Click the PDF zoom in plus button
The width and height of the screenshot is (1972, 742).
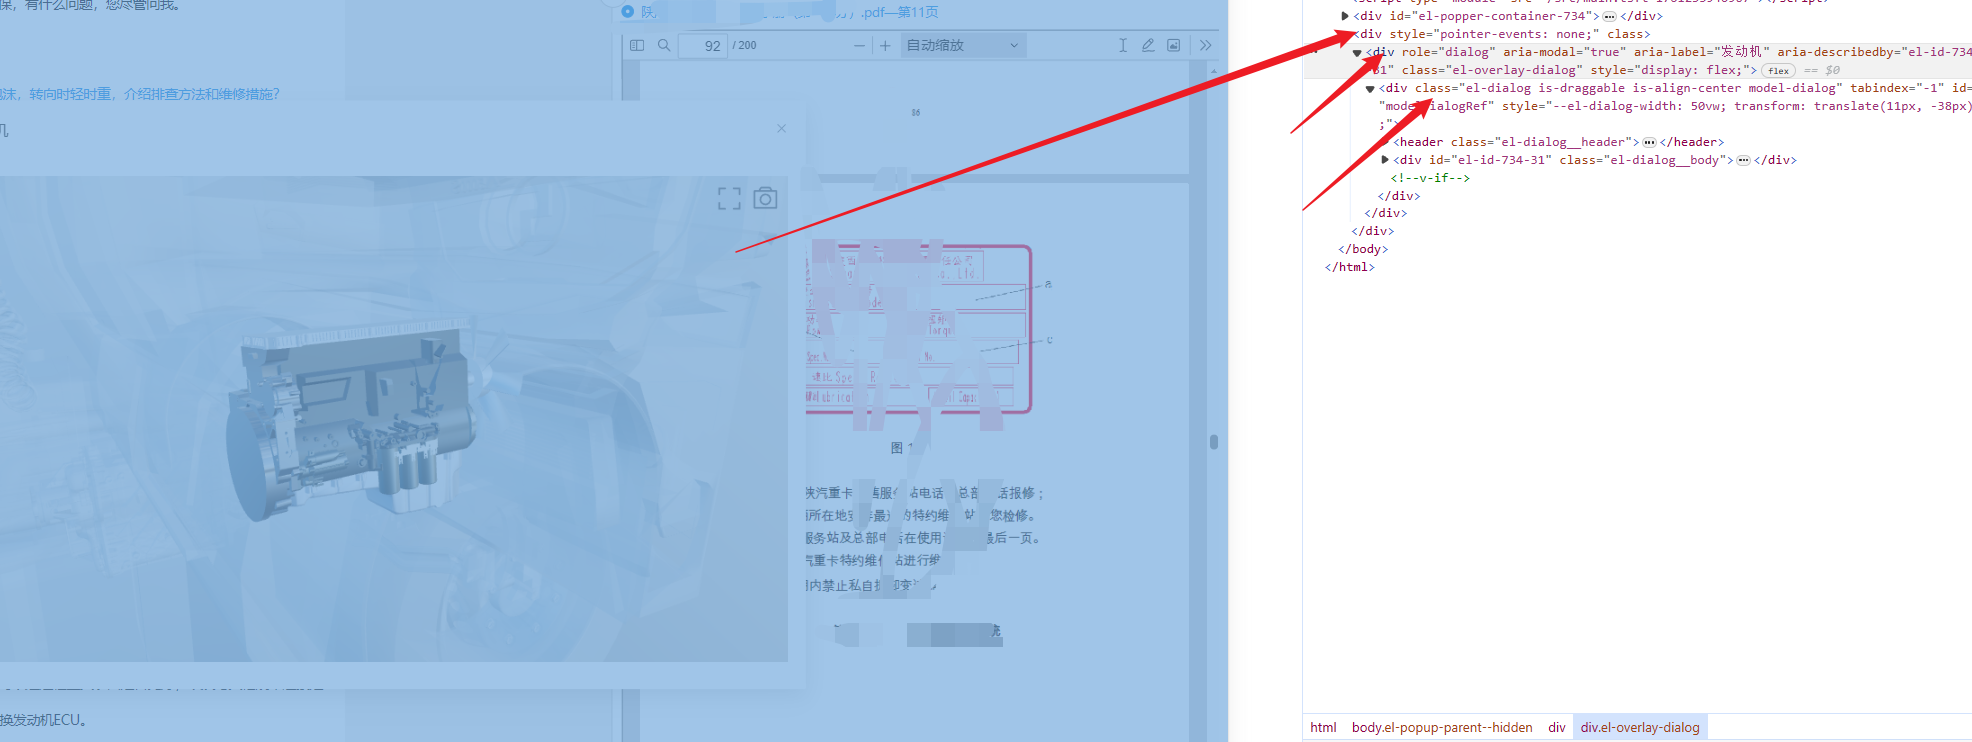(x=885, y=45)
